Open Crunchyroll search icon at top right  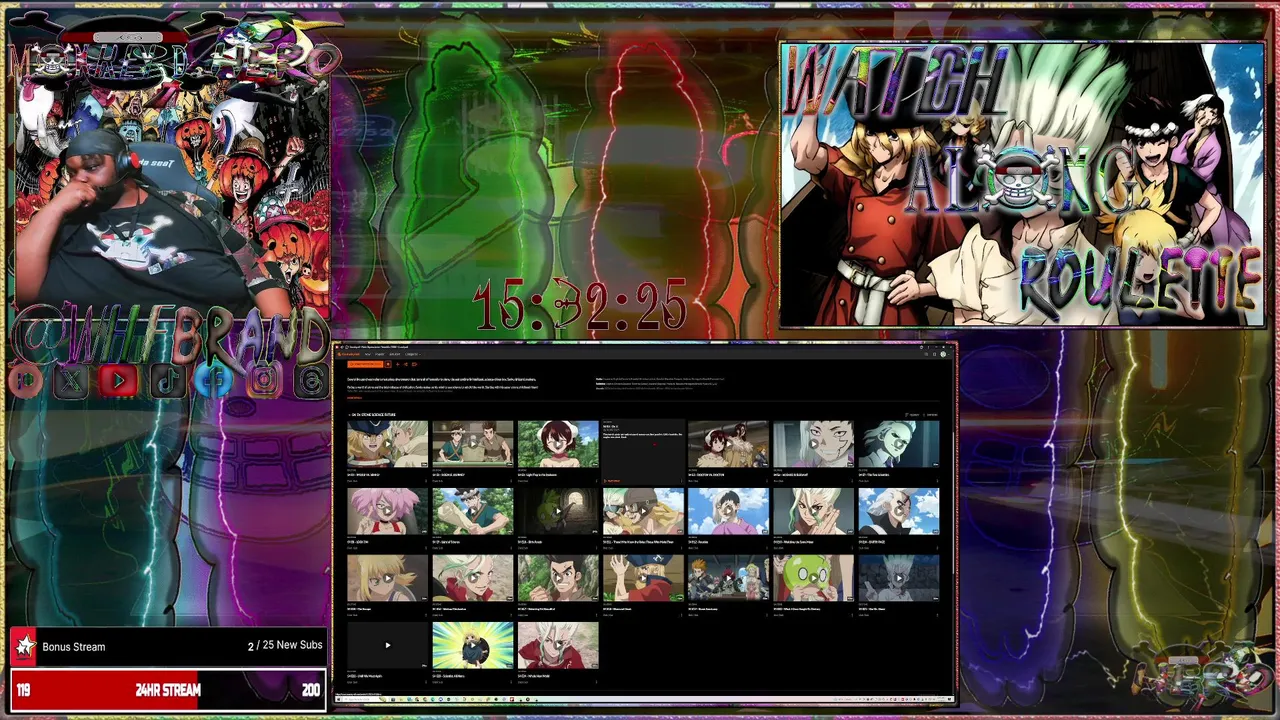coord(926,354)
